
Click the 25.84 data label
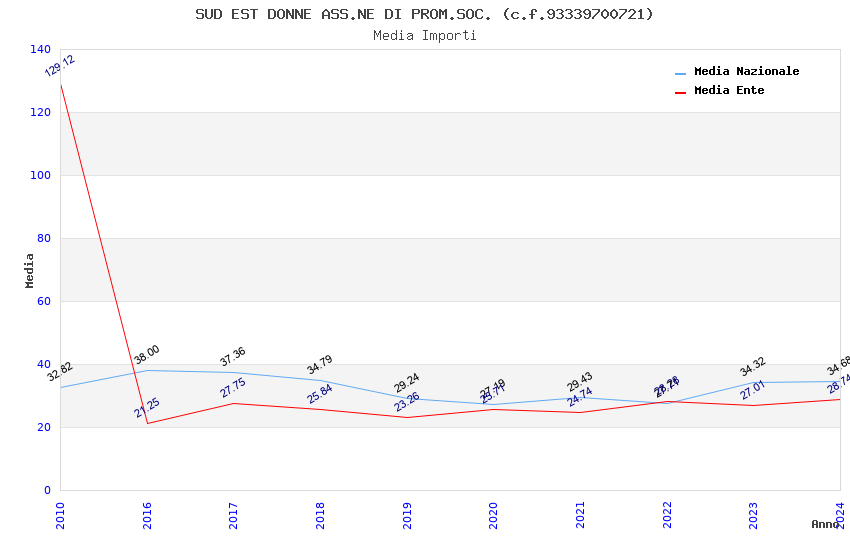(x=320, y=394)
